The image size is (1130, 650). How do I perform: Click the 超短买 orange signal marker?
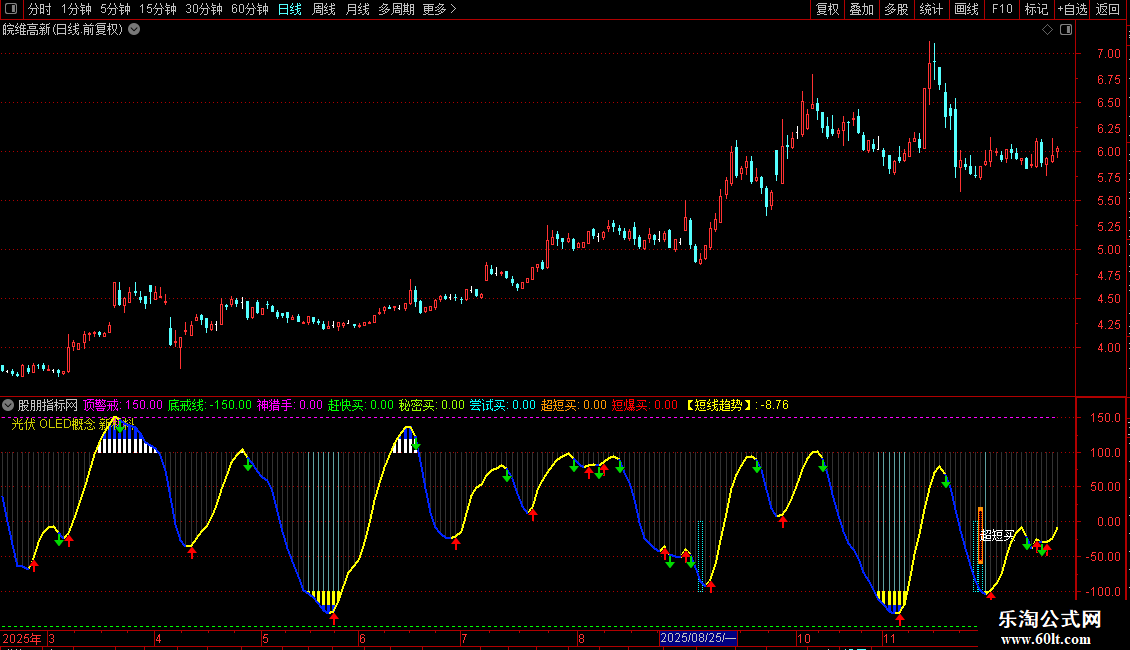point(980,535)
